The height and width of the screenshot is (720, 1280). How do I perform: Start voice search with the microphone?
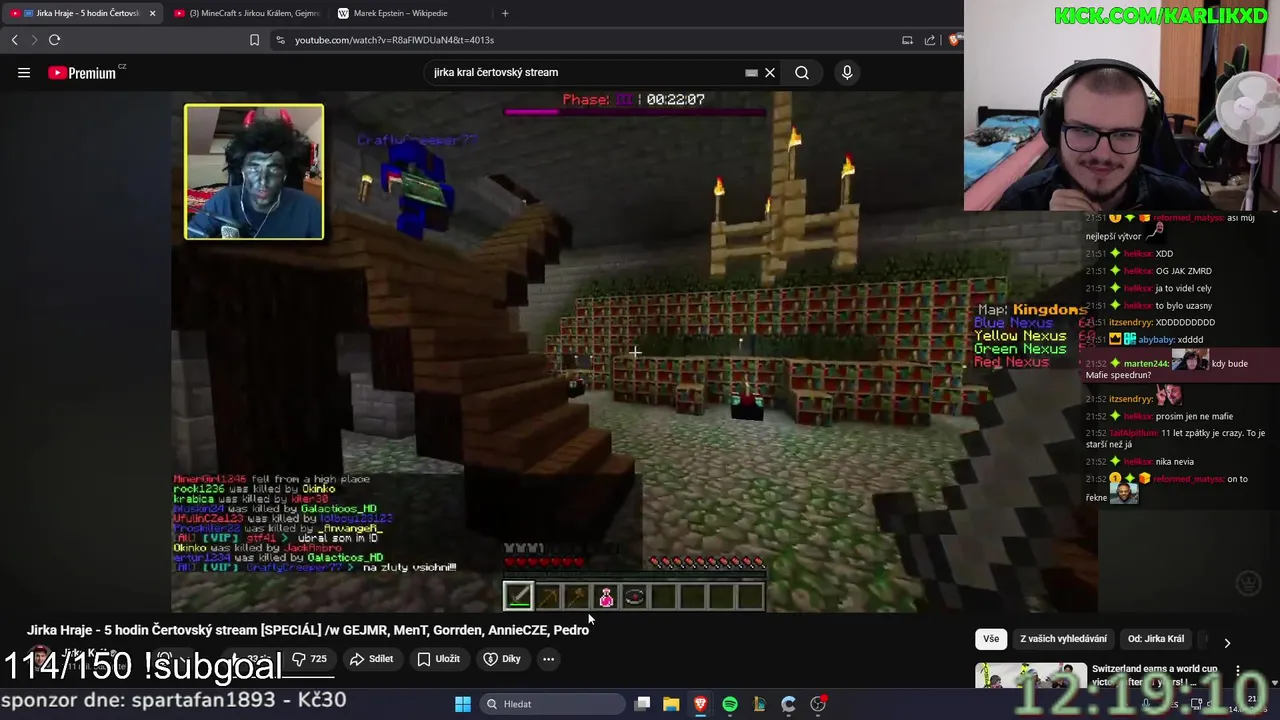(x=847, y=72)
